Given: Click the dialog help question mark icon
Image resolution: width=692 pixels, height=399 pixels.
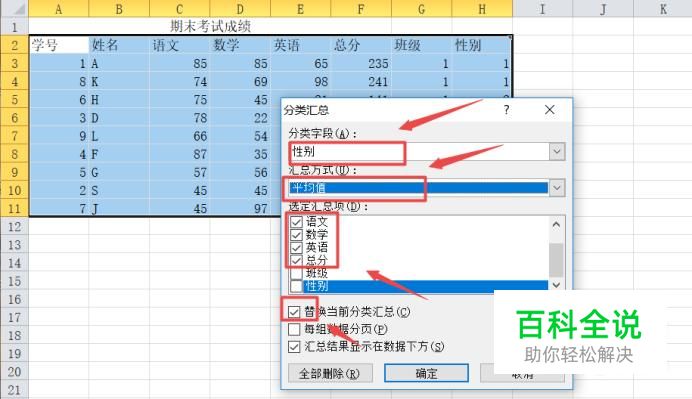Looking at the screenshot, I should tap(506, 110).
